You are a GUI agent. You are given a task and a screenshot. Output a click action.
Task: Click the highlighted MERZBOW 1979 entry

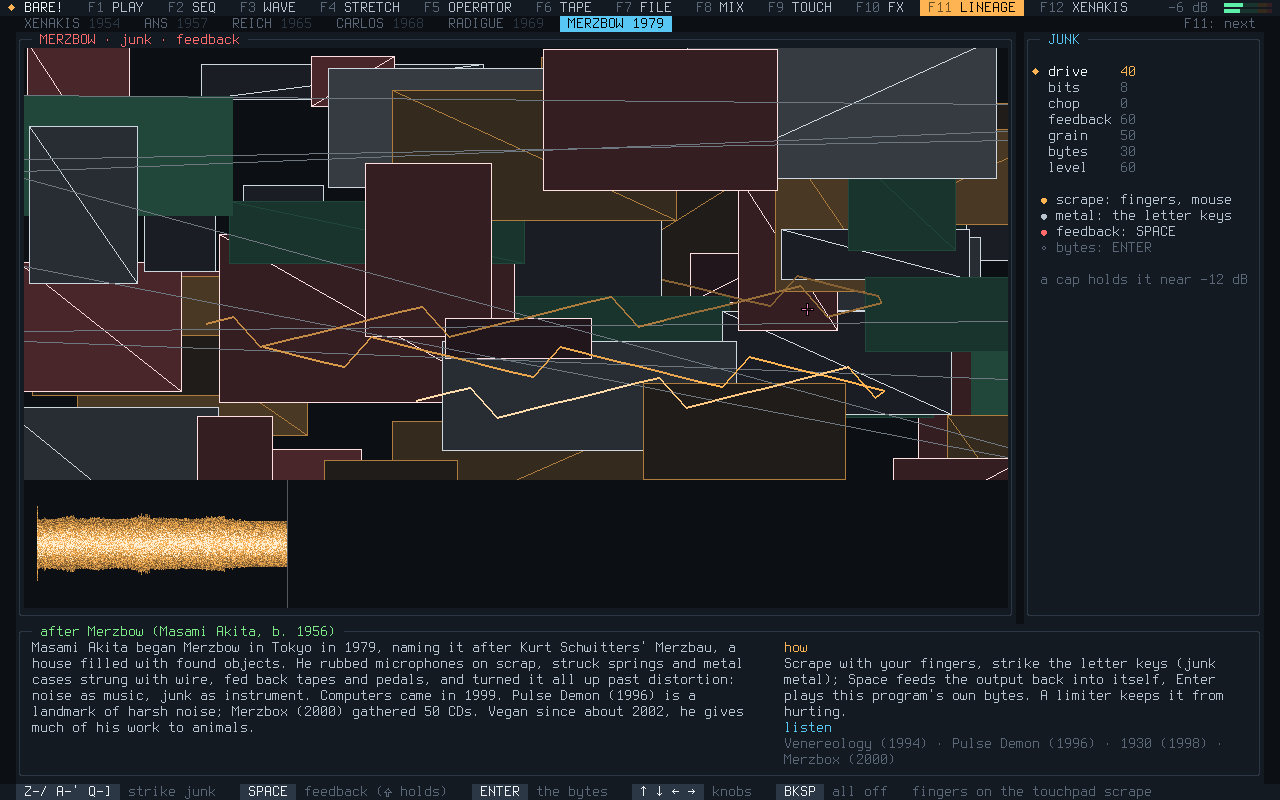(616, 23)
